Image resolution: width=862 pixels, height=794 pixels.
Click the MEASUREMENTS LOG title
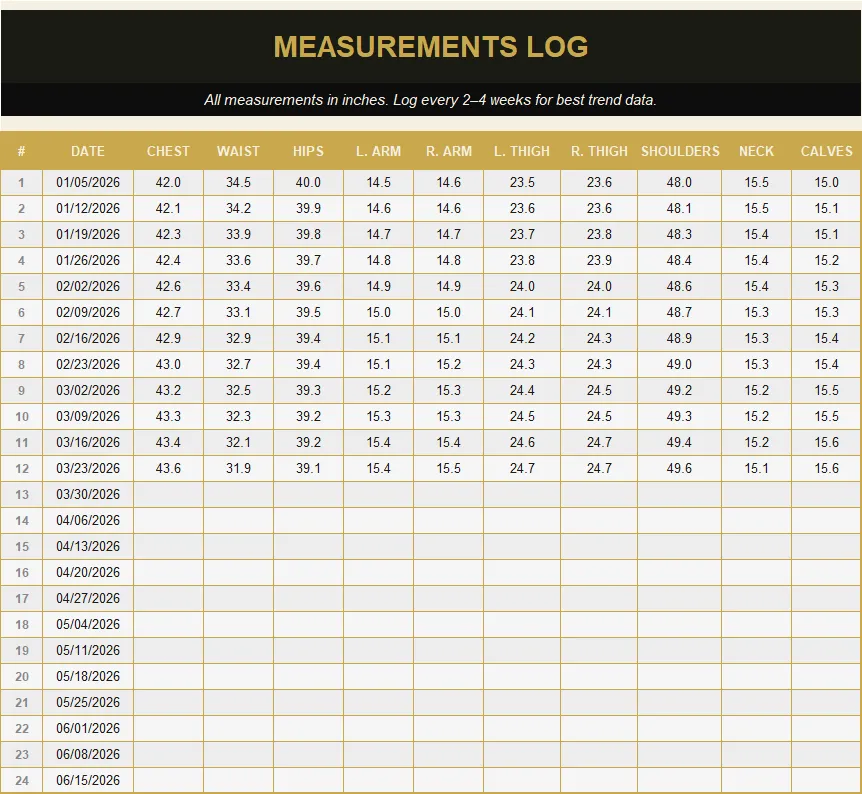(x=431, y=46)
